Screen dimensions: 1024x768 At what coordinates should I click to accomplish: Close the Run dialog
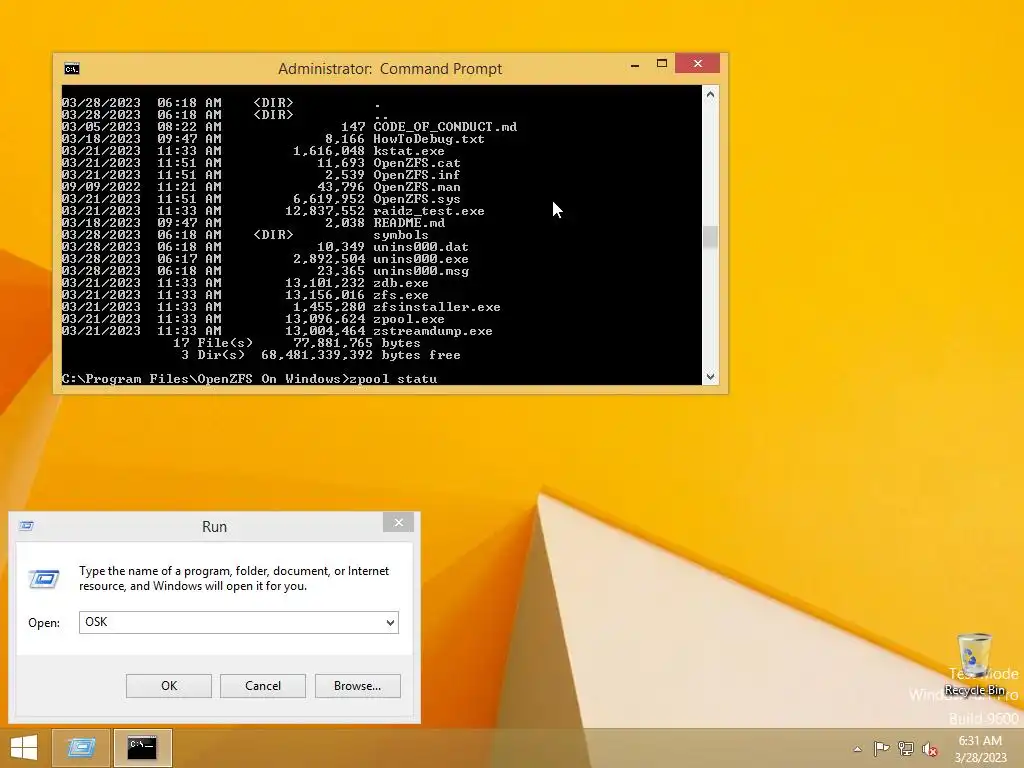[398, 522]
